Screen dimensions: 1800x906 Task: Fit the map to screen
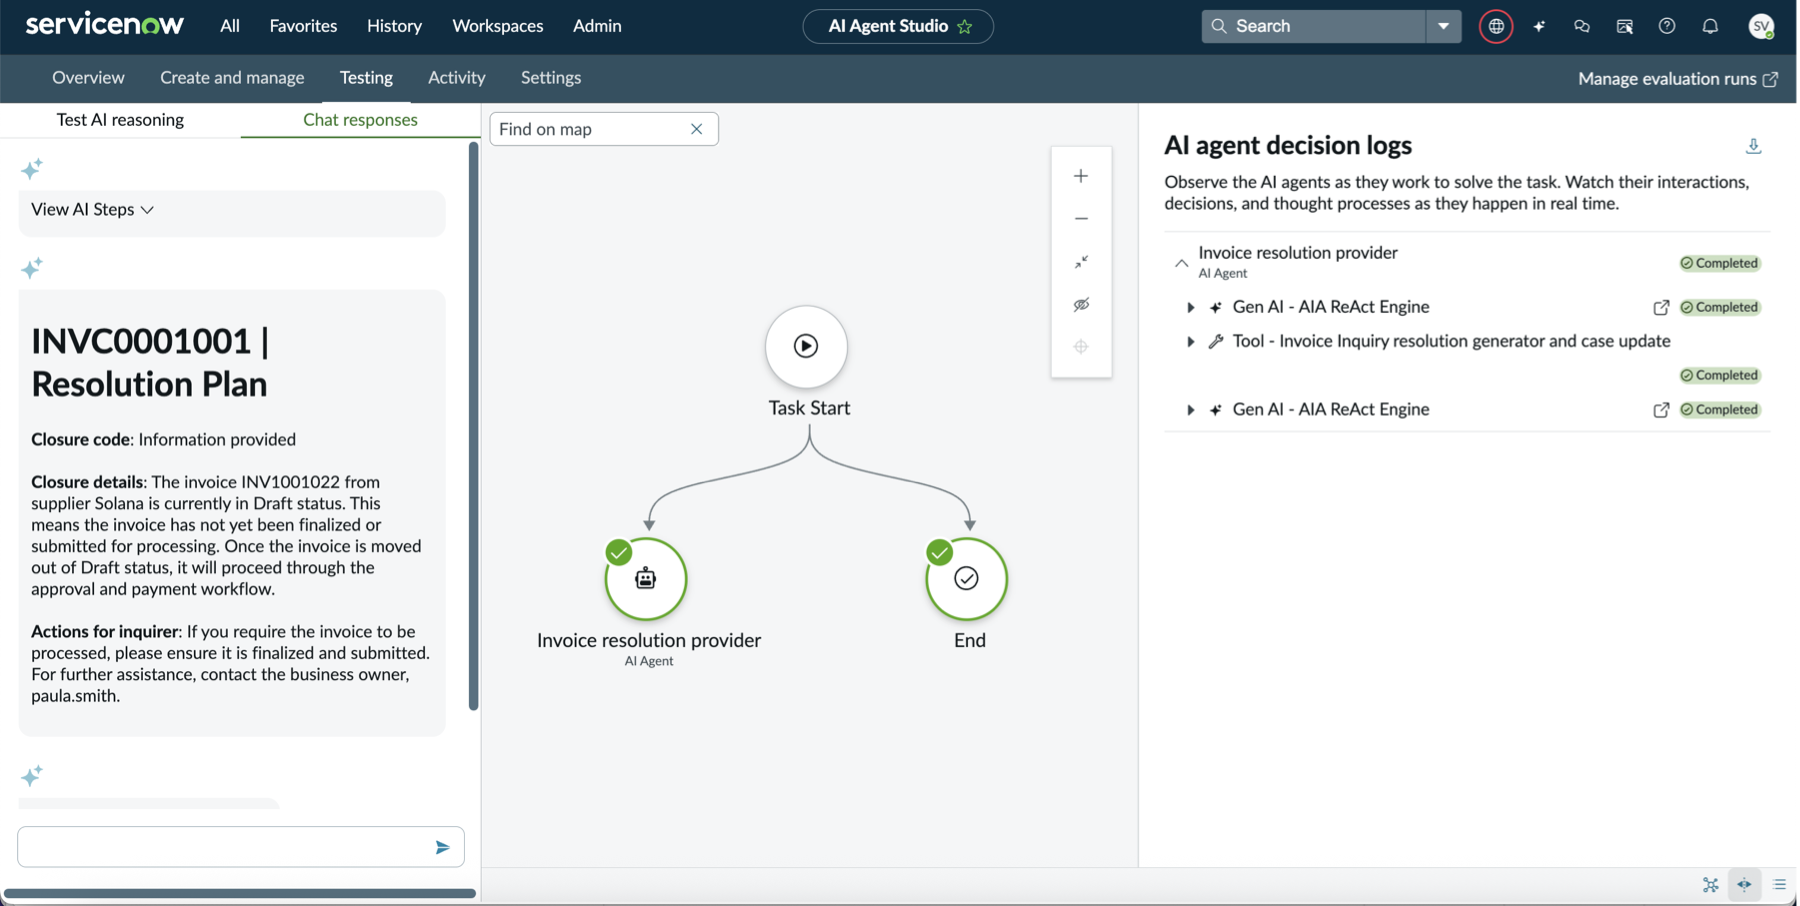pos(1081,262)
